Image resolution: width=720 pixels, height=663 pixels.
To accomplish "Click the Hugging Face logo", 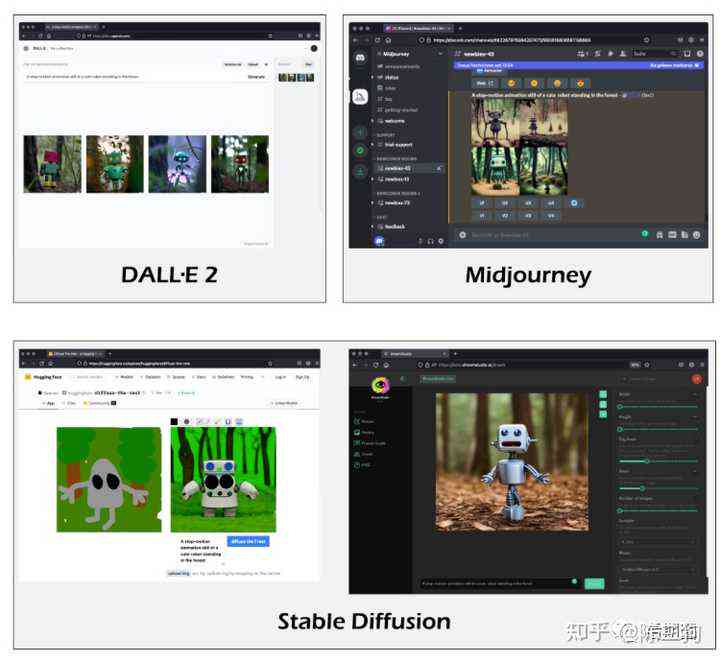I will pyautogui.click(x=43, y=377).
